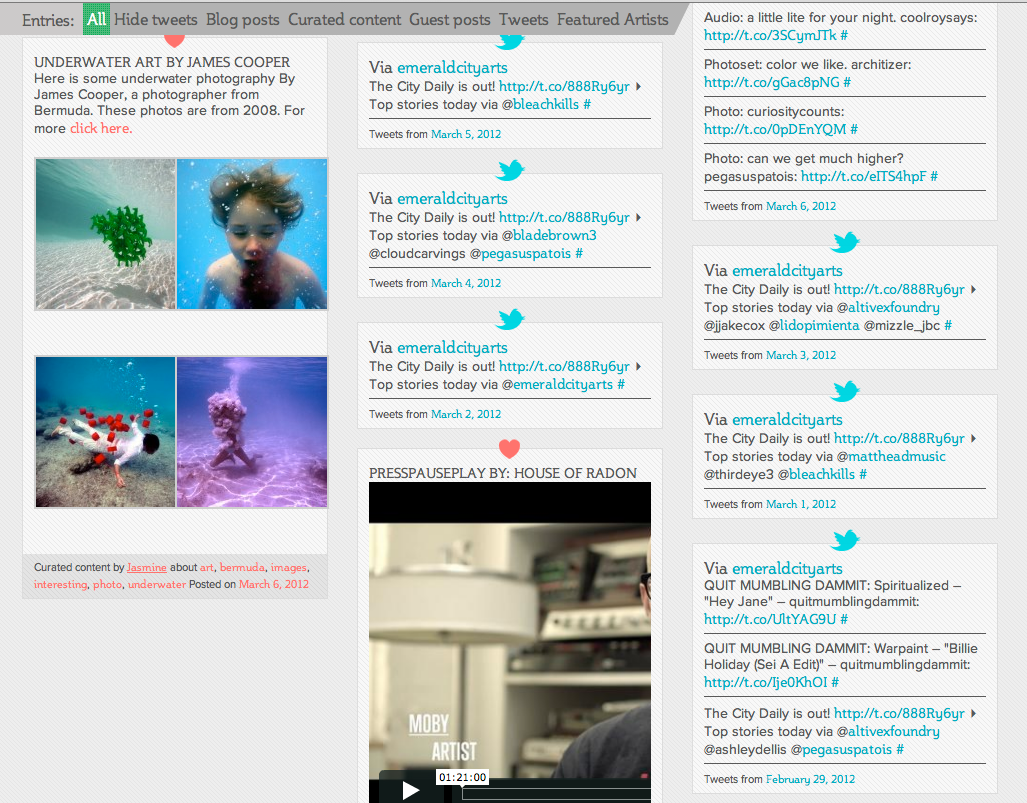Open the 'photo' tag

pos(107,584)
